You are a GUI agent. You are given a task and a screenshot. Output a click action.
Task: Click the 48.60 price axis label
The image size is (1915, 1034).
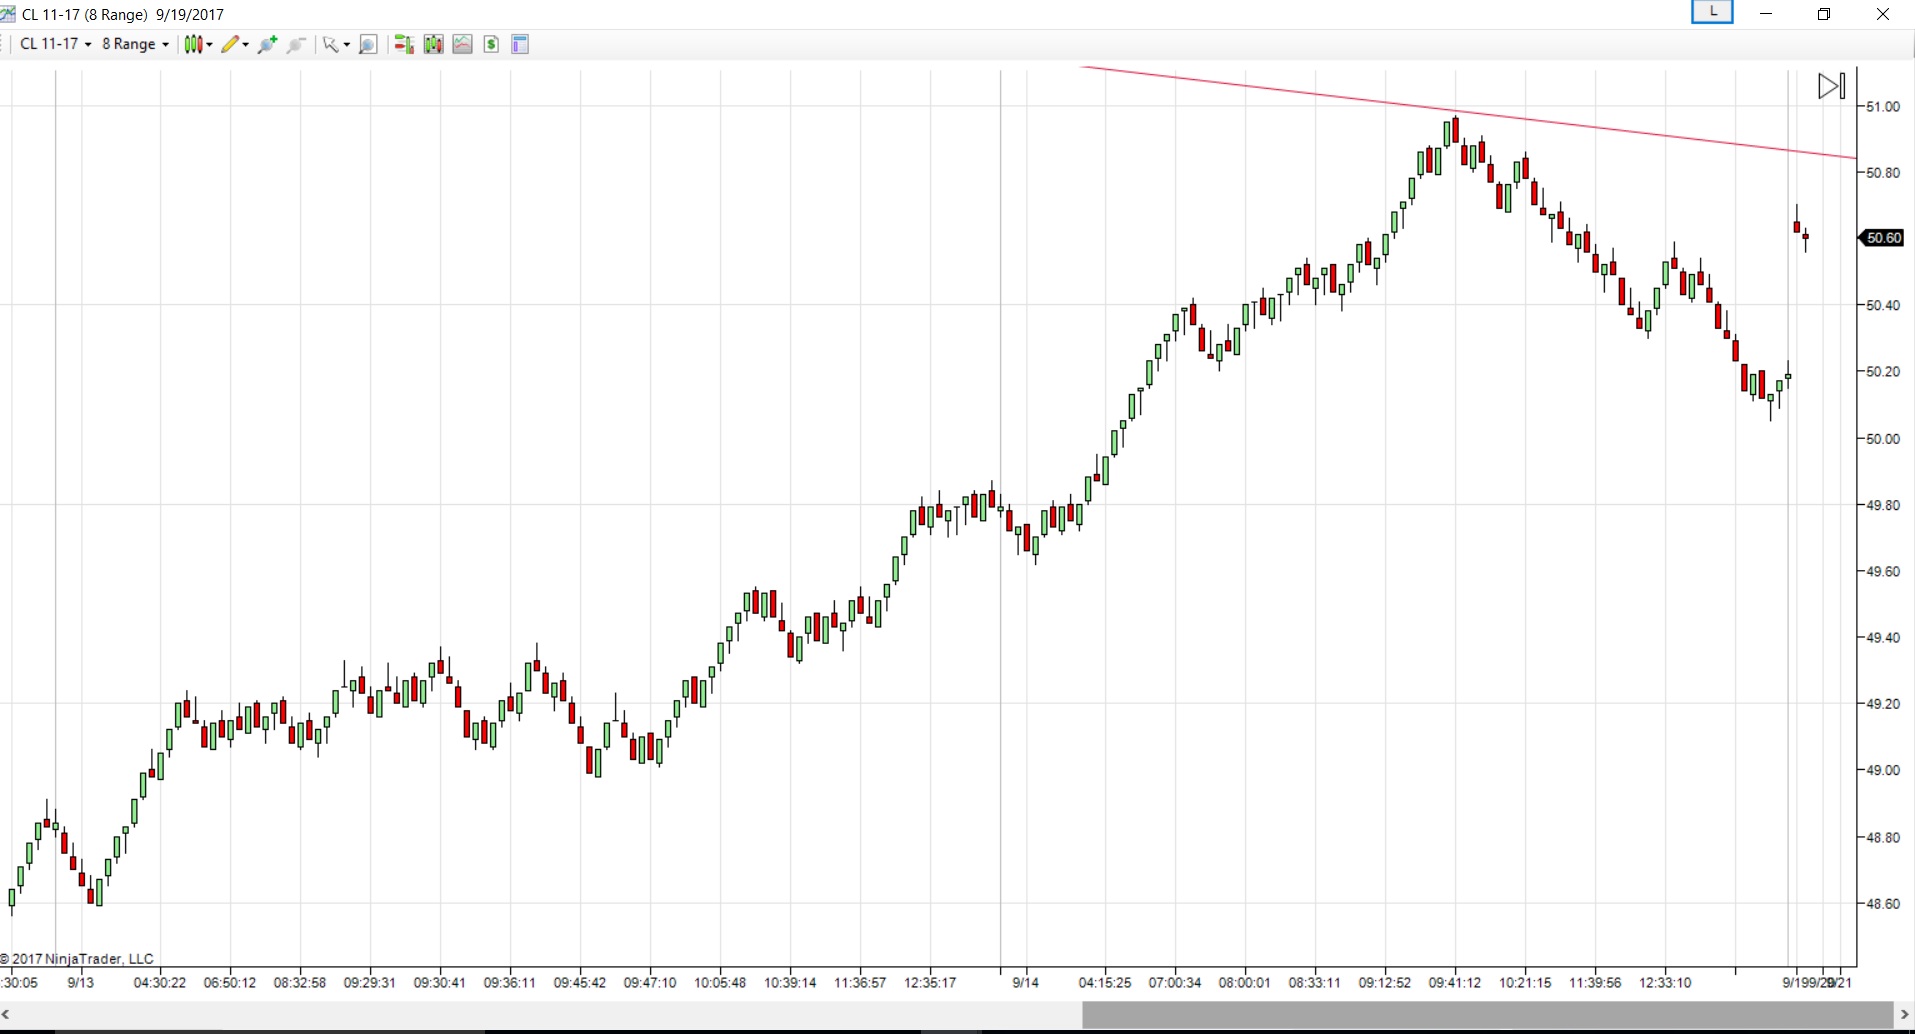(1883, 904)
